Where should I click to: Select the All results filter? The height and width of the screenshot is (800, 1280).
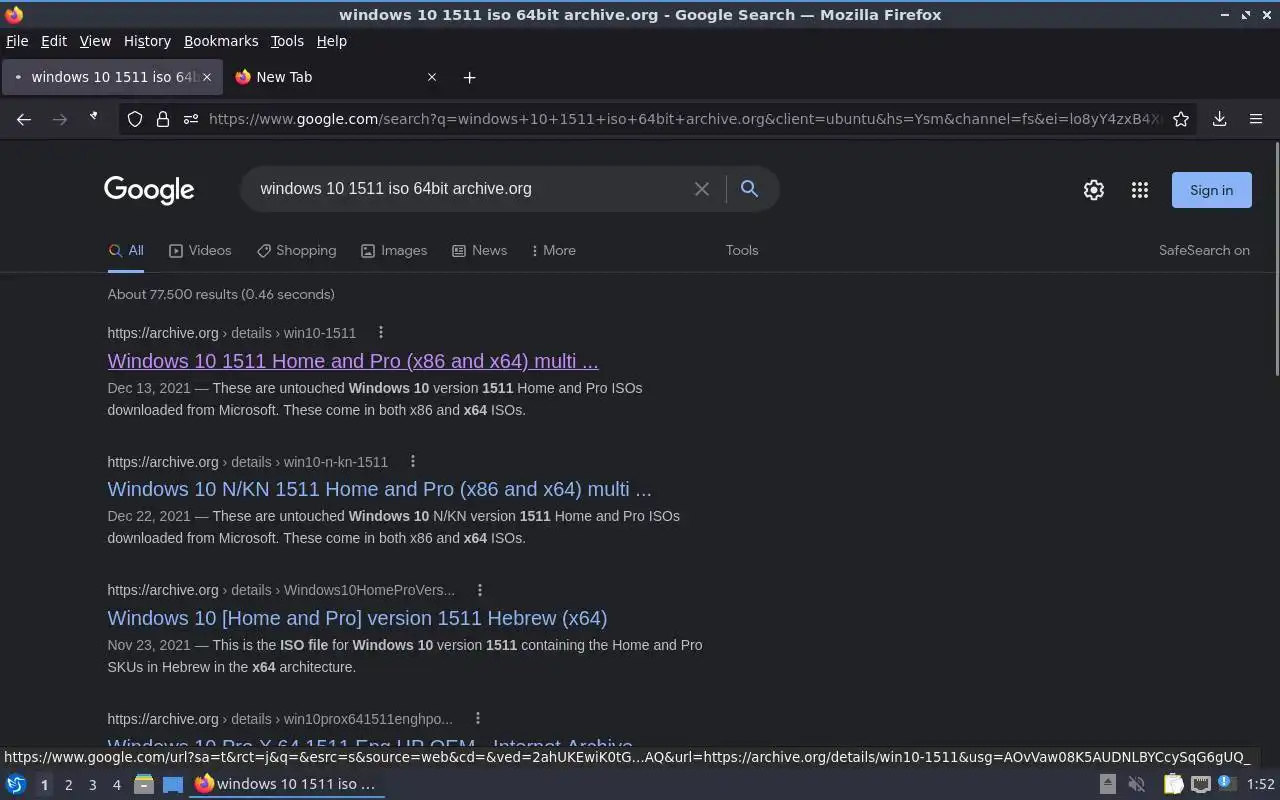pyautogui.click(x=126, y=250)
